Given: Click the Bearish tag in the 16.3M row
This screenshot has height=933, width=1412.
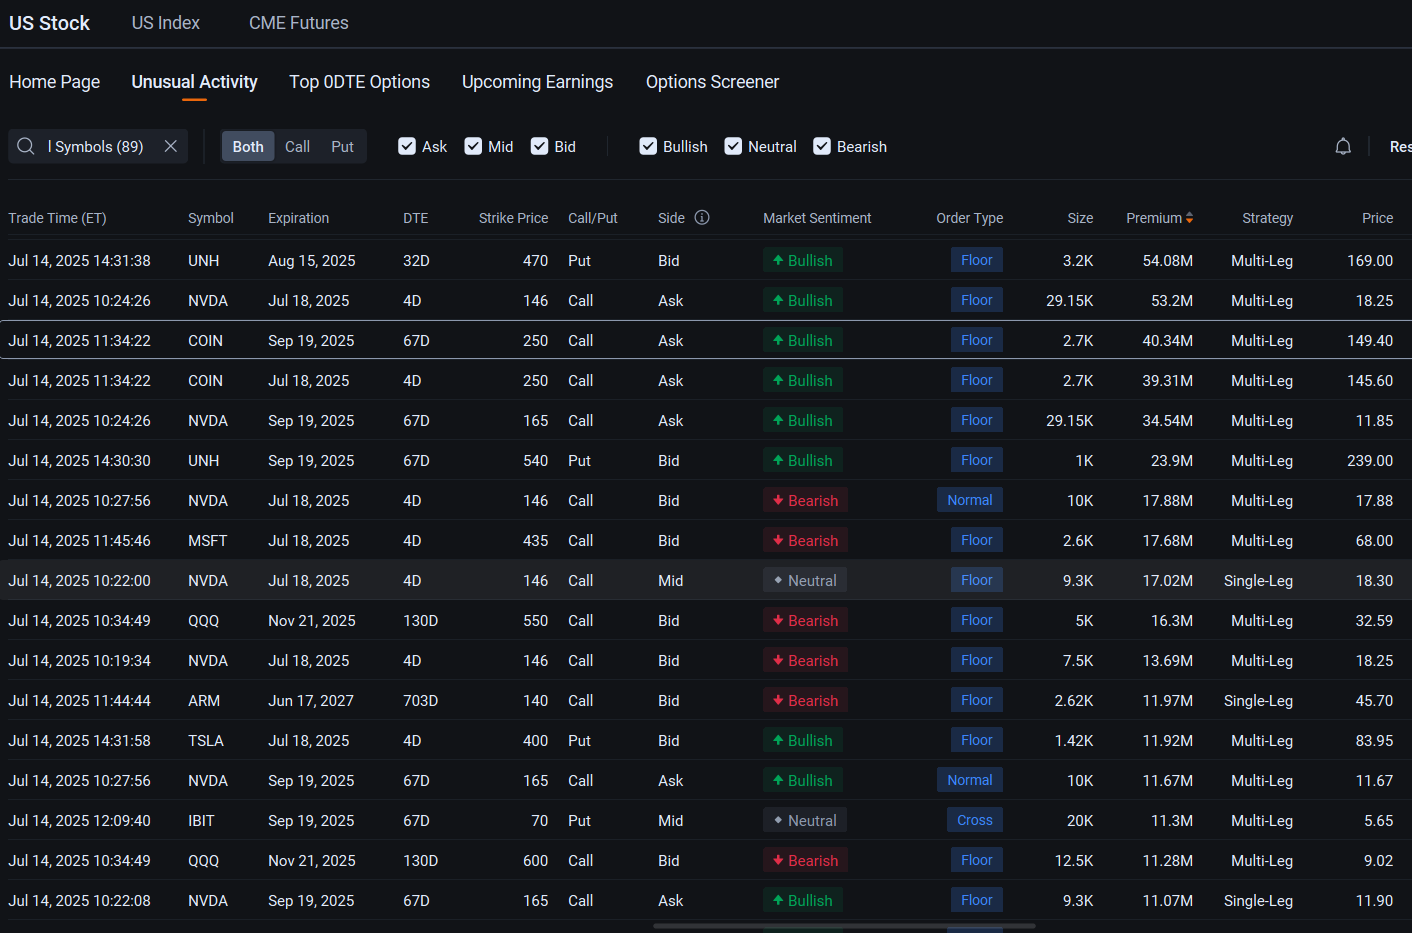Looking at the screenshot, I should point(806,621).
